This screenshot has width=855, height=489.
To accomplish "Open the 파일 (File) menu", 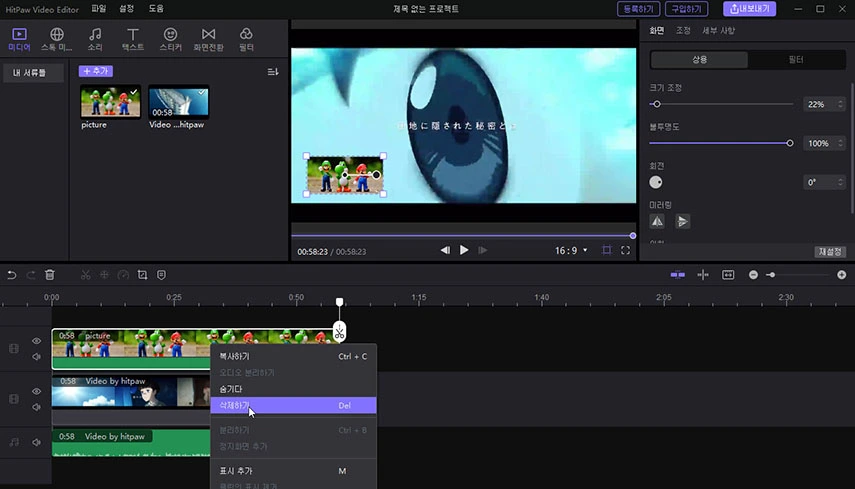I will [99, 9].
